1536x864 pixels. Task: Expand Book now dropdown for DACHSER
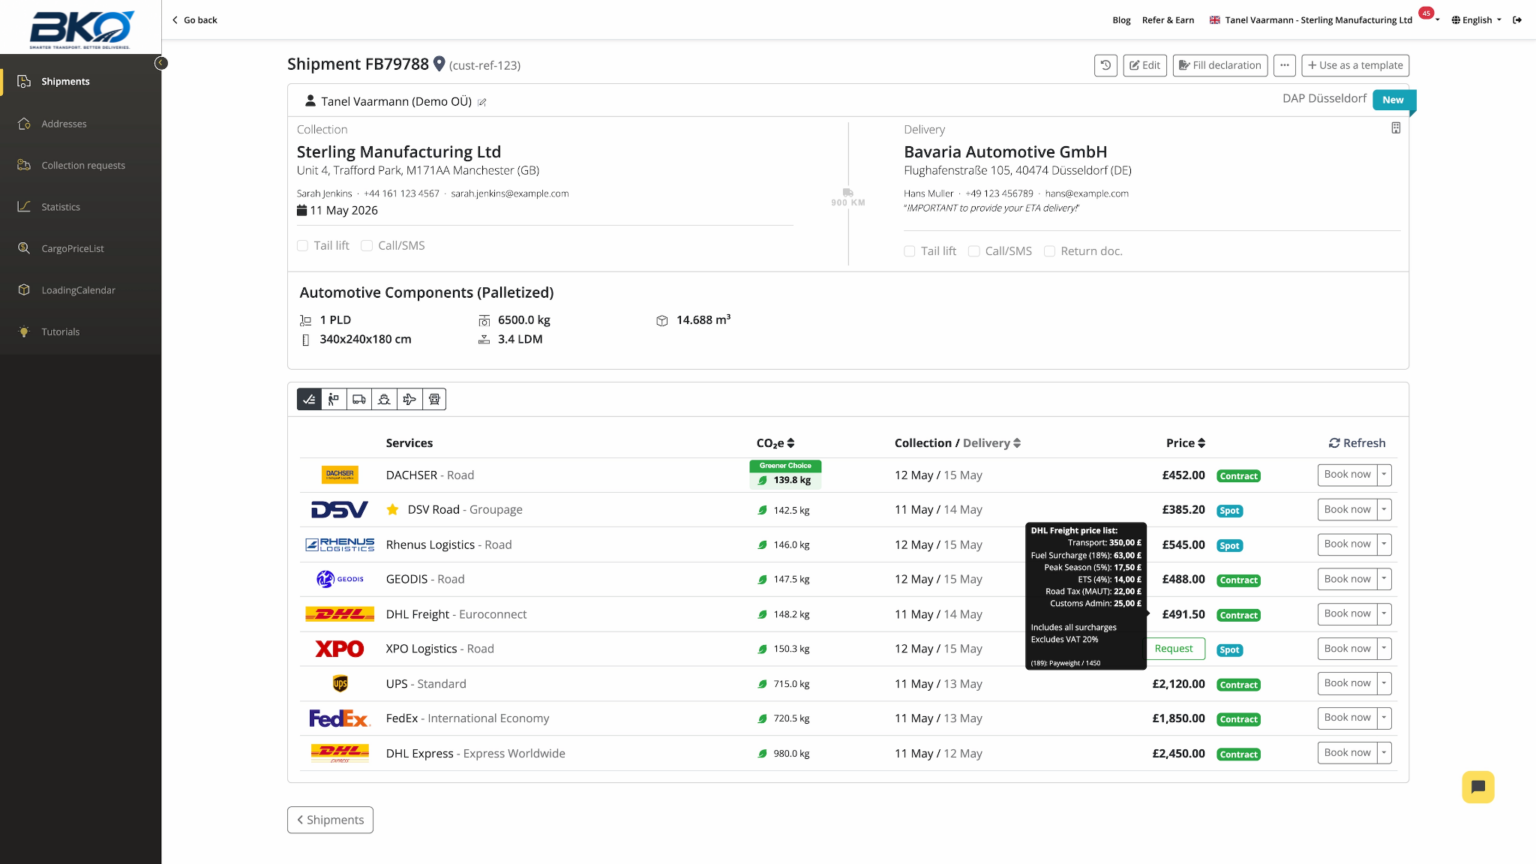[x=1385, y=475]
